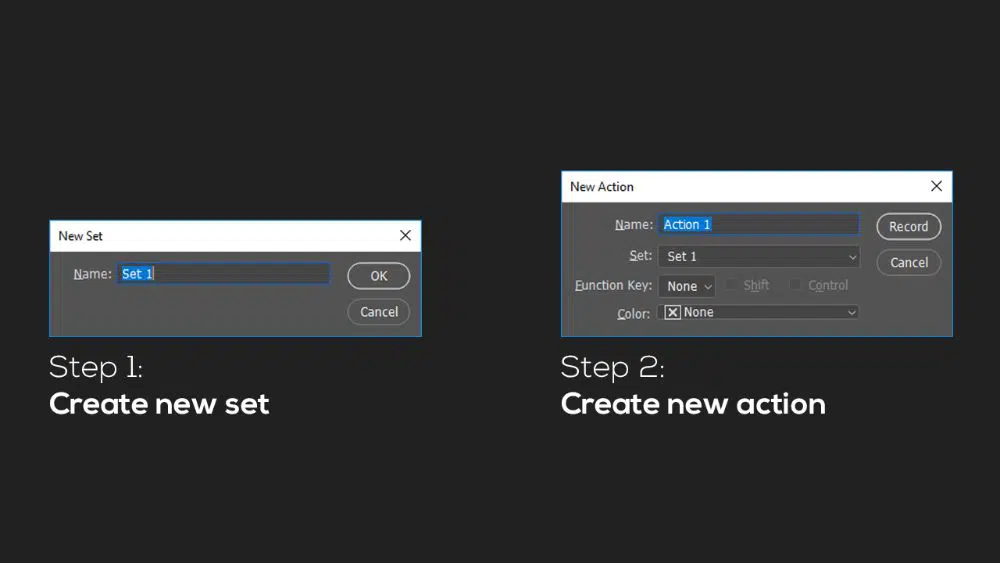
Task: Close the New Action dialog window
Action: pos(936,186)
